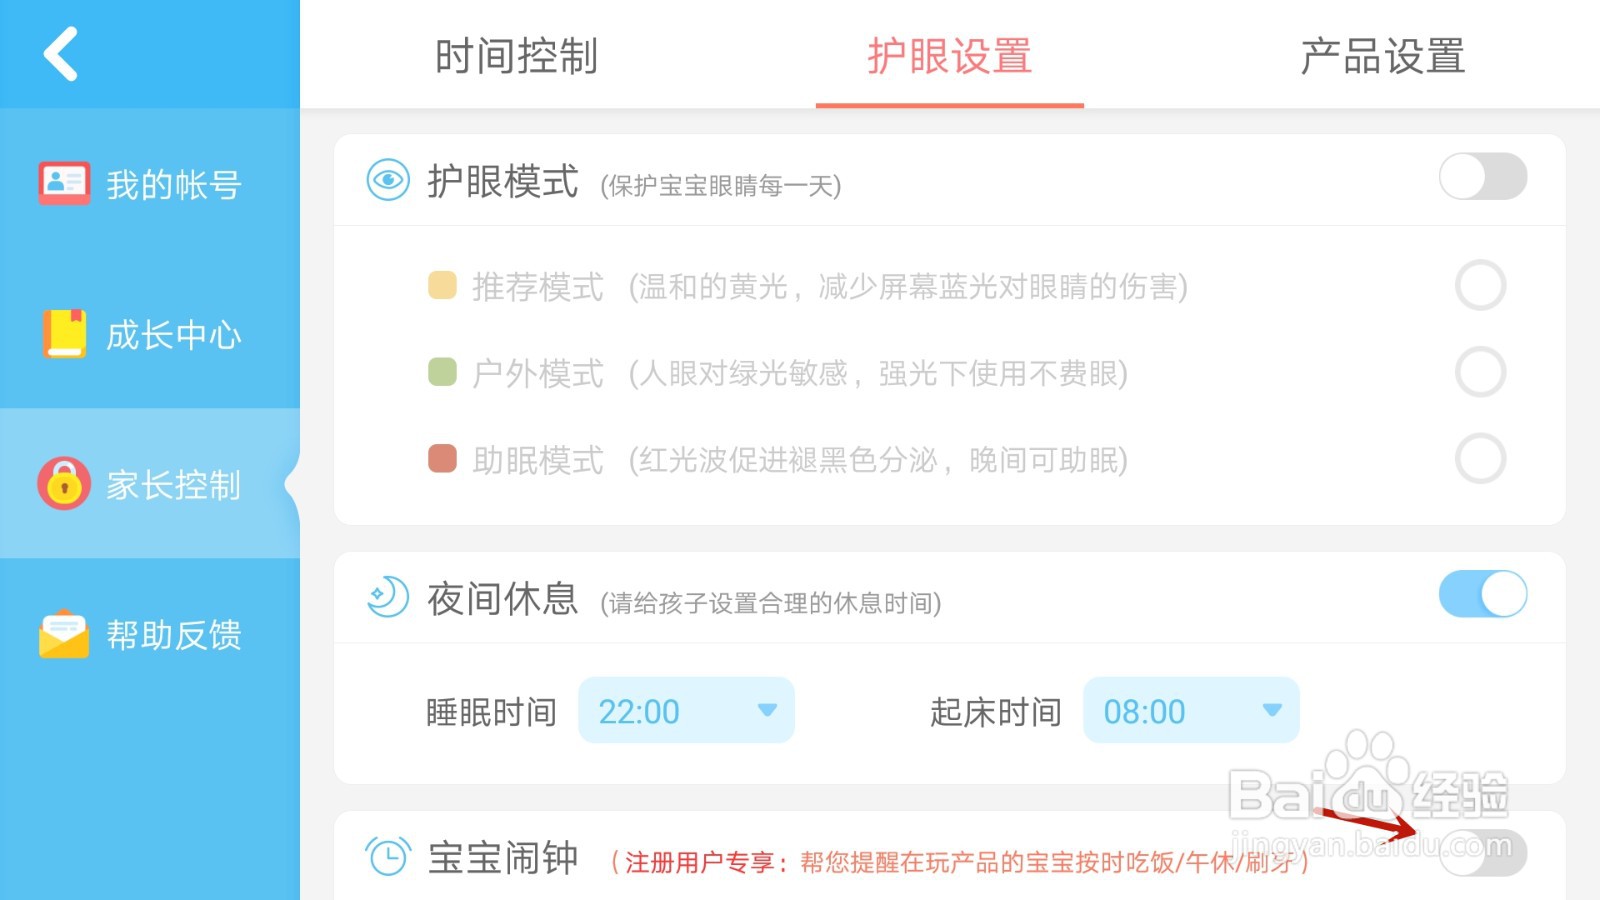
Task: Click the ID card icon for 我的帐号
Action: tap(63, 181)
